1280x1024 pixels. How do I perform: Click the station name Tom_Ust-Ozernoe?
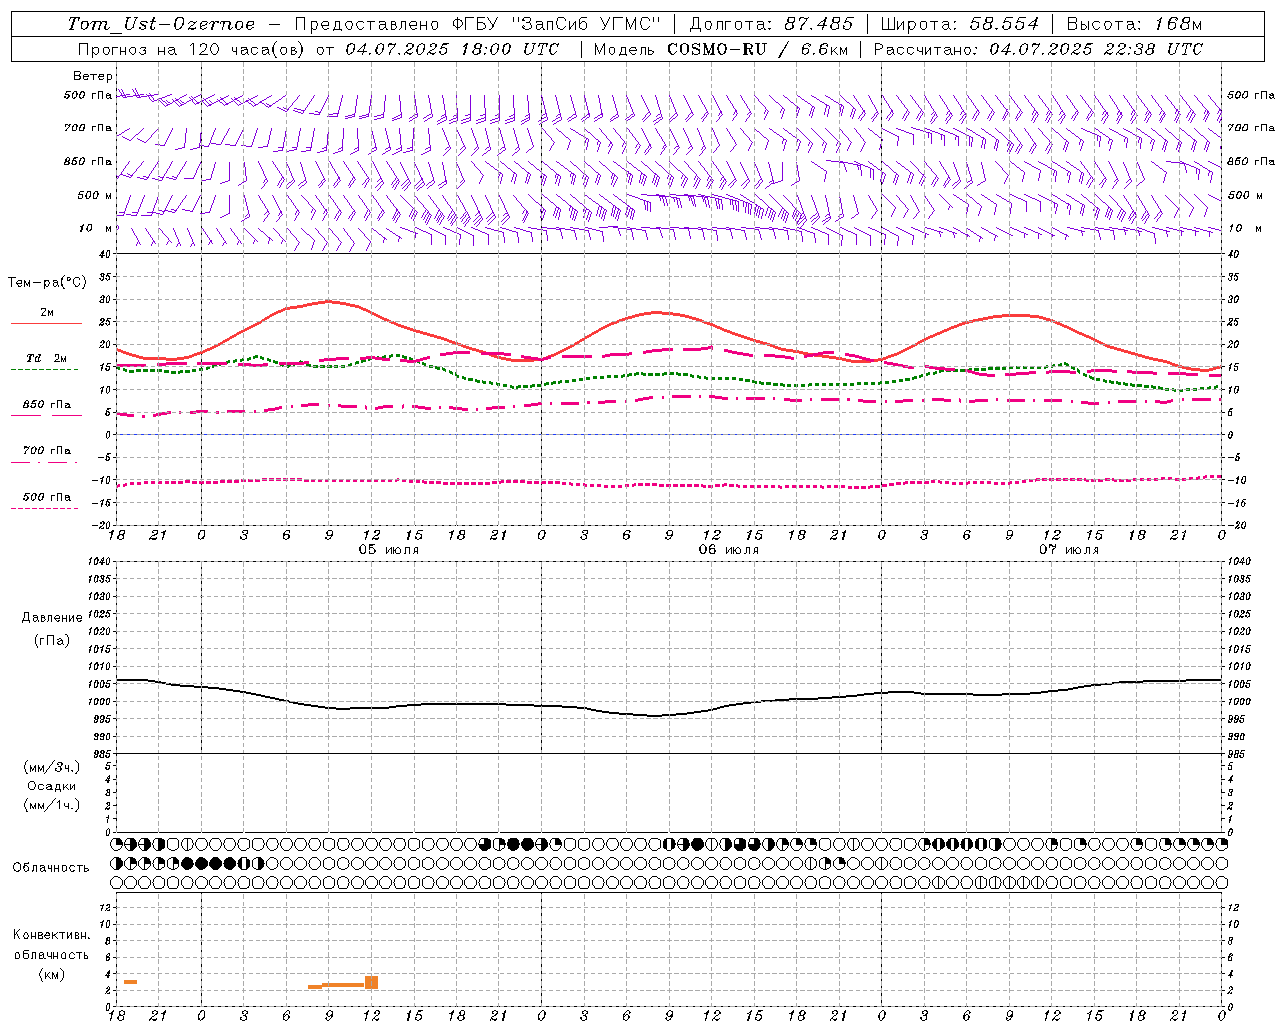point(161,24)
